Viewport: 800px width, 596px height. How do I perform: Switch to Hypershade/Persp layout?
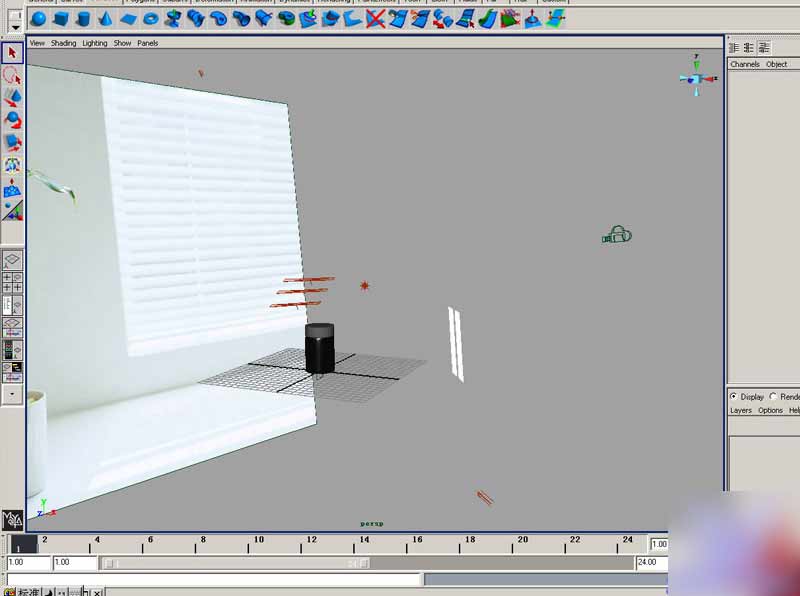[x=12, y=350]
